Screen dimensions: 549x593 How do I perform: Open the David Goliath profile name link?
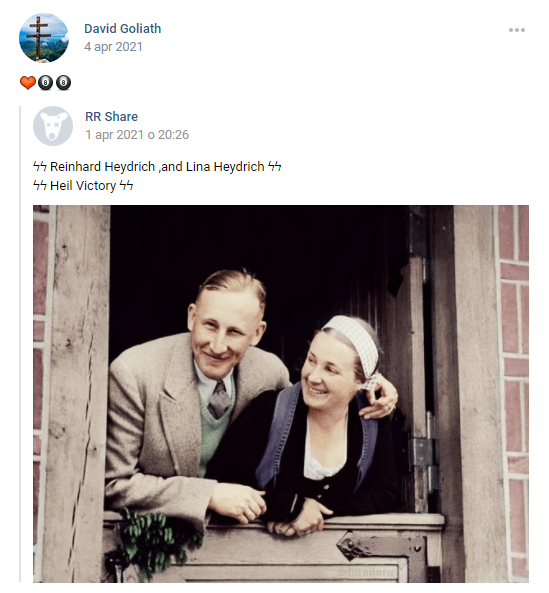point(123,28)
